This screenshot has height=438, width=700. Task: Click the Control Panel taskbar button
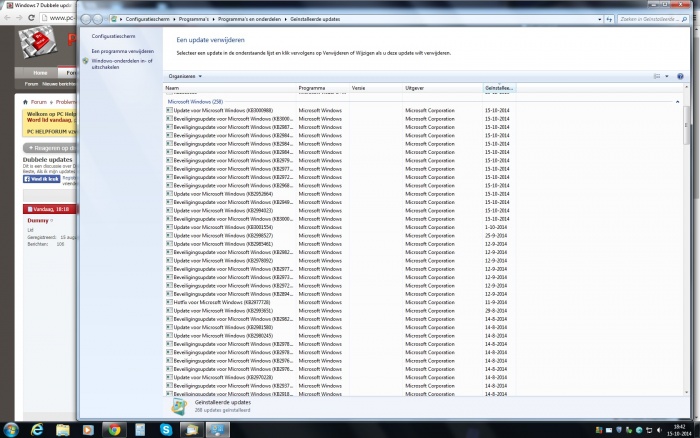click(x=218, y=430)
